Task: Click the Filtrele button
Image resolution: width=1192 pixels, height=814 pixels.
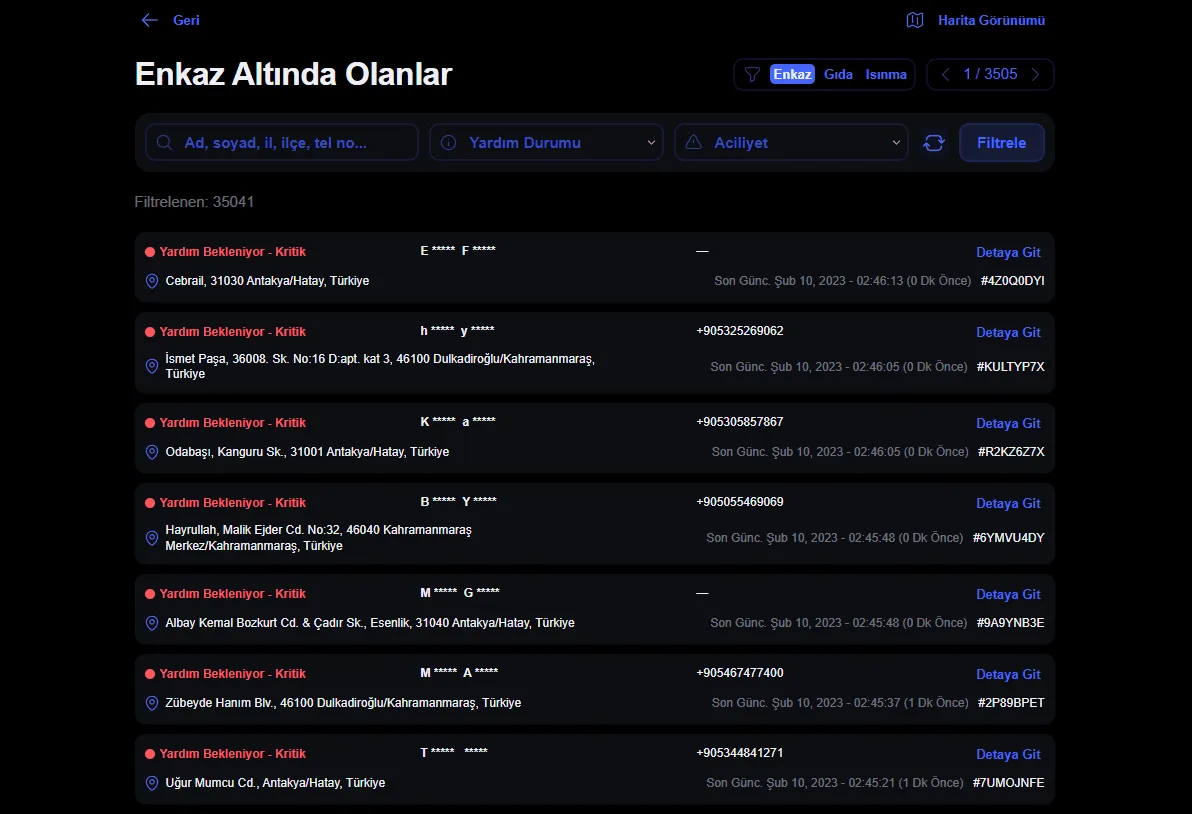Action: click(1002, 143)
